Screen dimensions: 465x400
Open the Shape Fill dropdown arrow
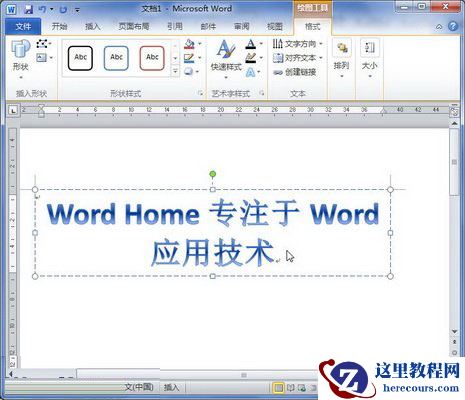coord(200,44)
